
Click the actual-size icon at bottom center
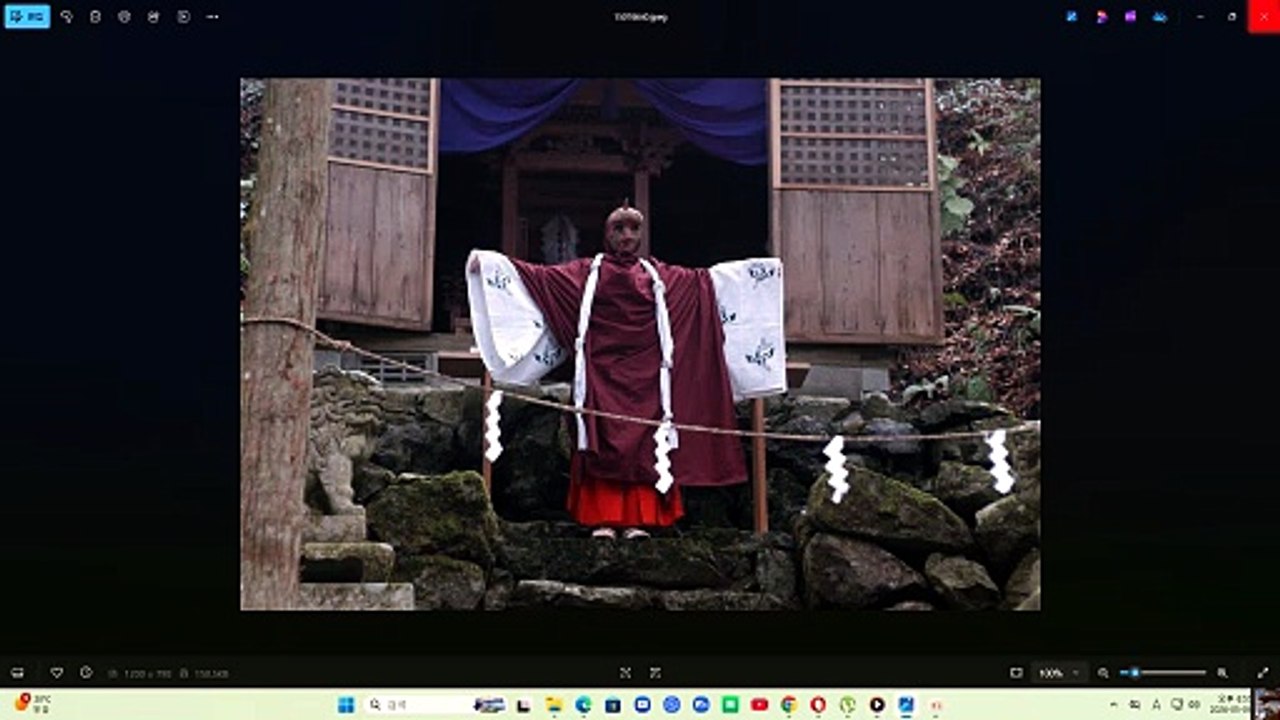pyautogui.click(x=655, y=673)
